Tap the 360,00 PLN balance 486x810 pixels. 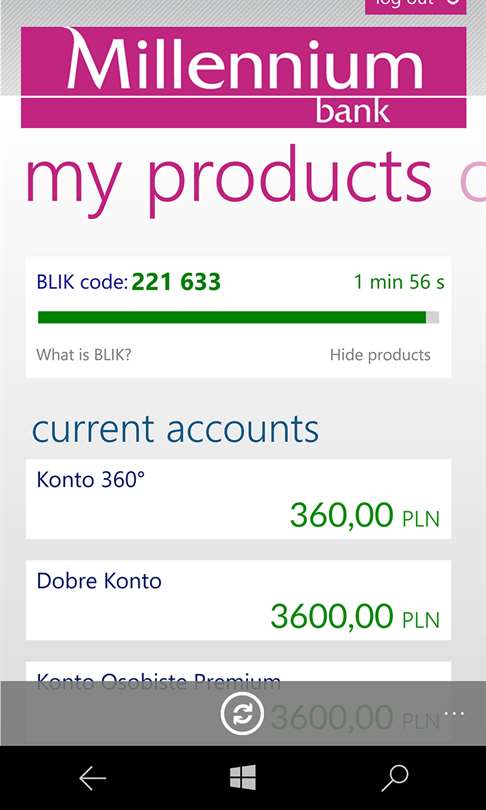(x=365, y=515)
